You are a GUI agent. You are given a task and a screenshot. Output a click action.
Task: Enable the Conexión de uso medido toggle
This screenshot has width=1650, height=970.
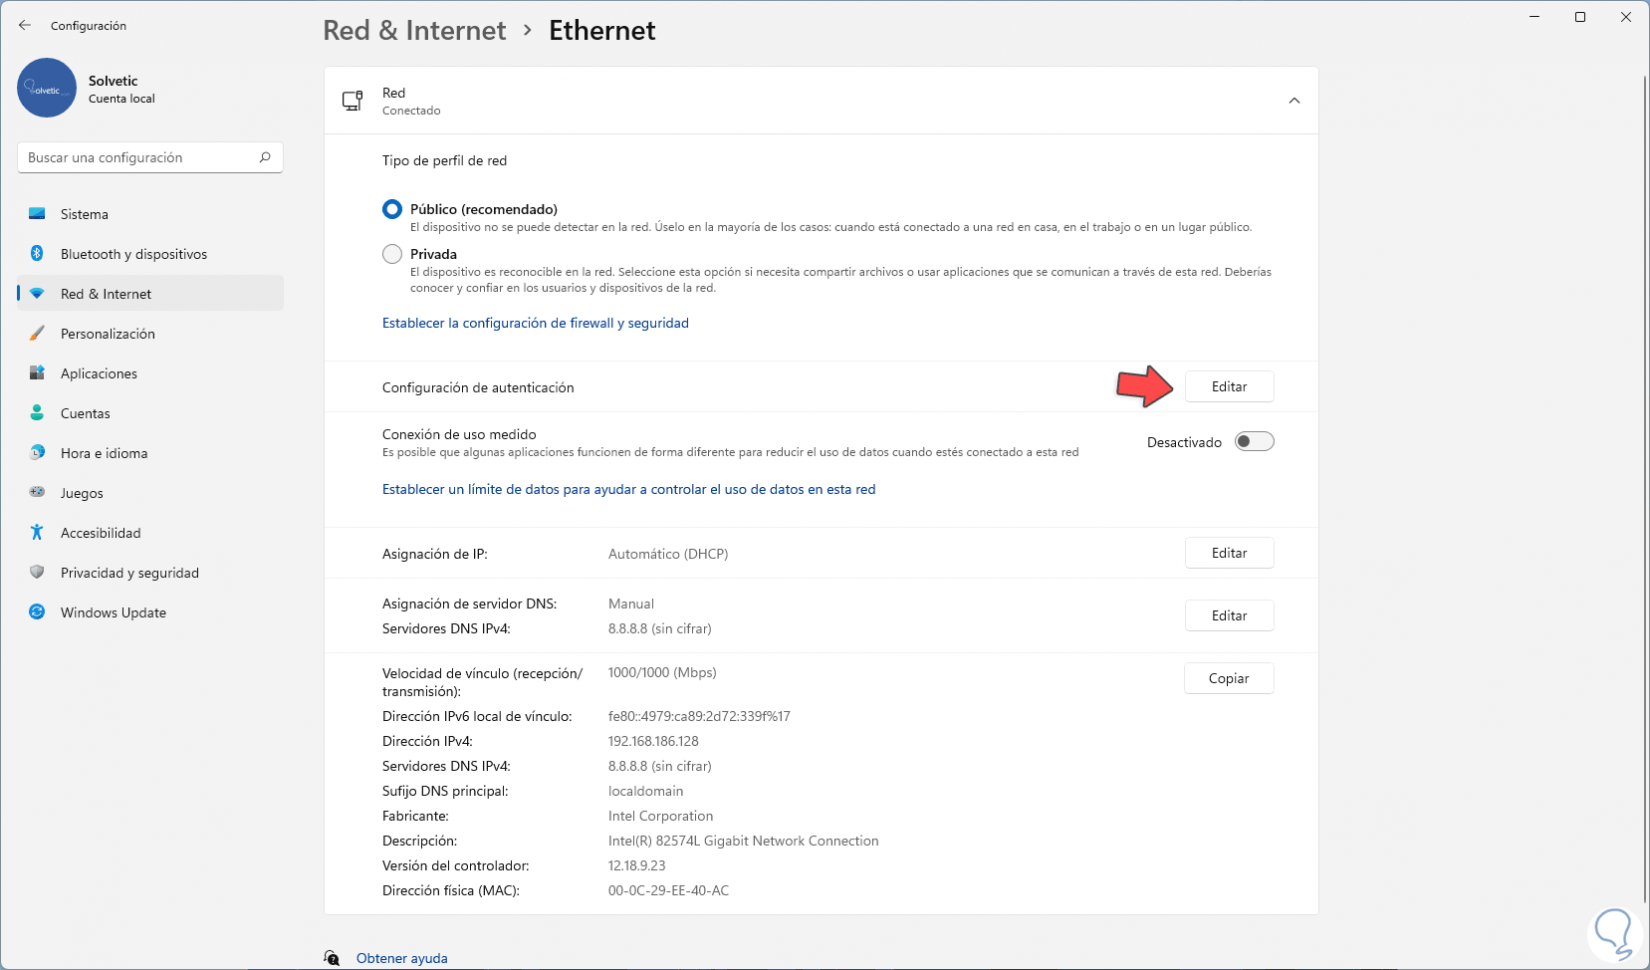[x=1254, y=442]
